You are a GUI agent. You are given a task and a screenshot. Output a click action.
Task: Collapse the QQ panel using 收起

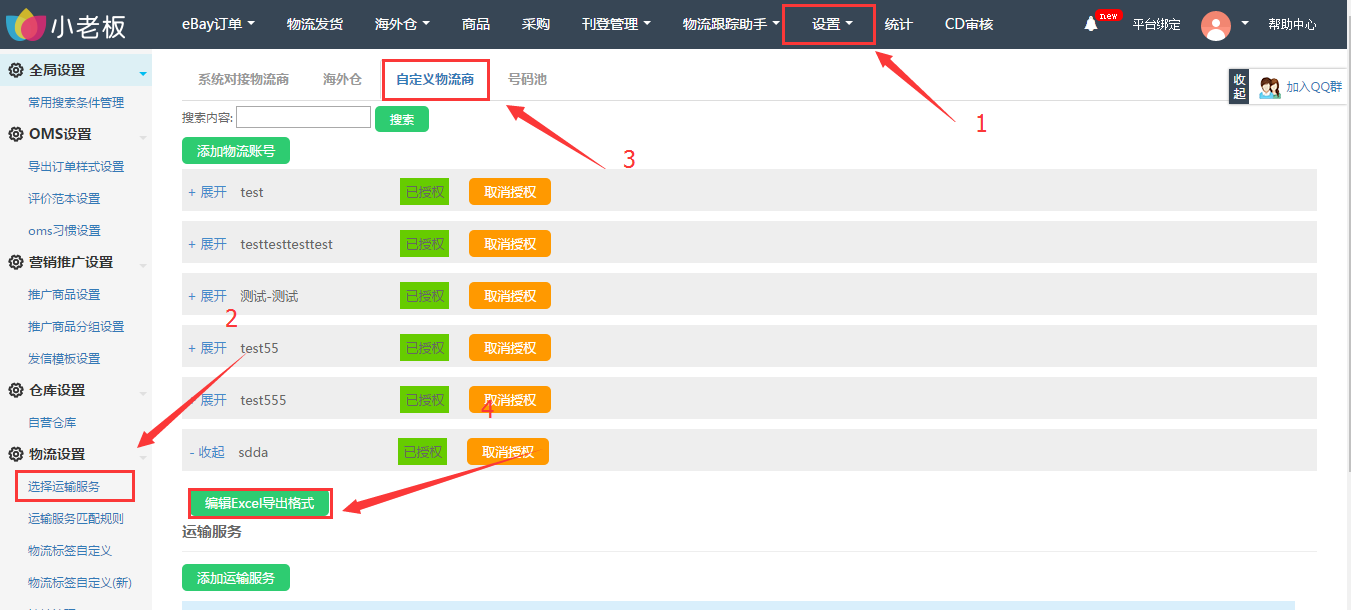pyautogui.click(x=1239, y=87)
